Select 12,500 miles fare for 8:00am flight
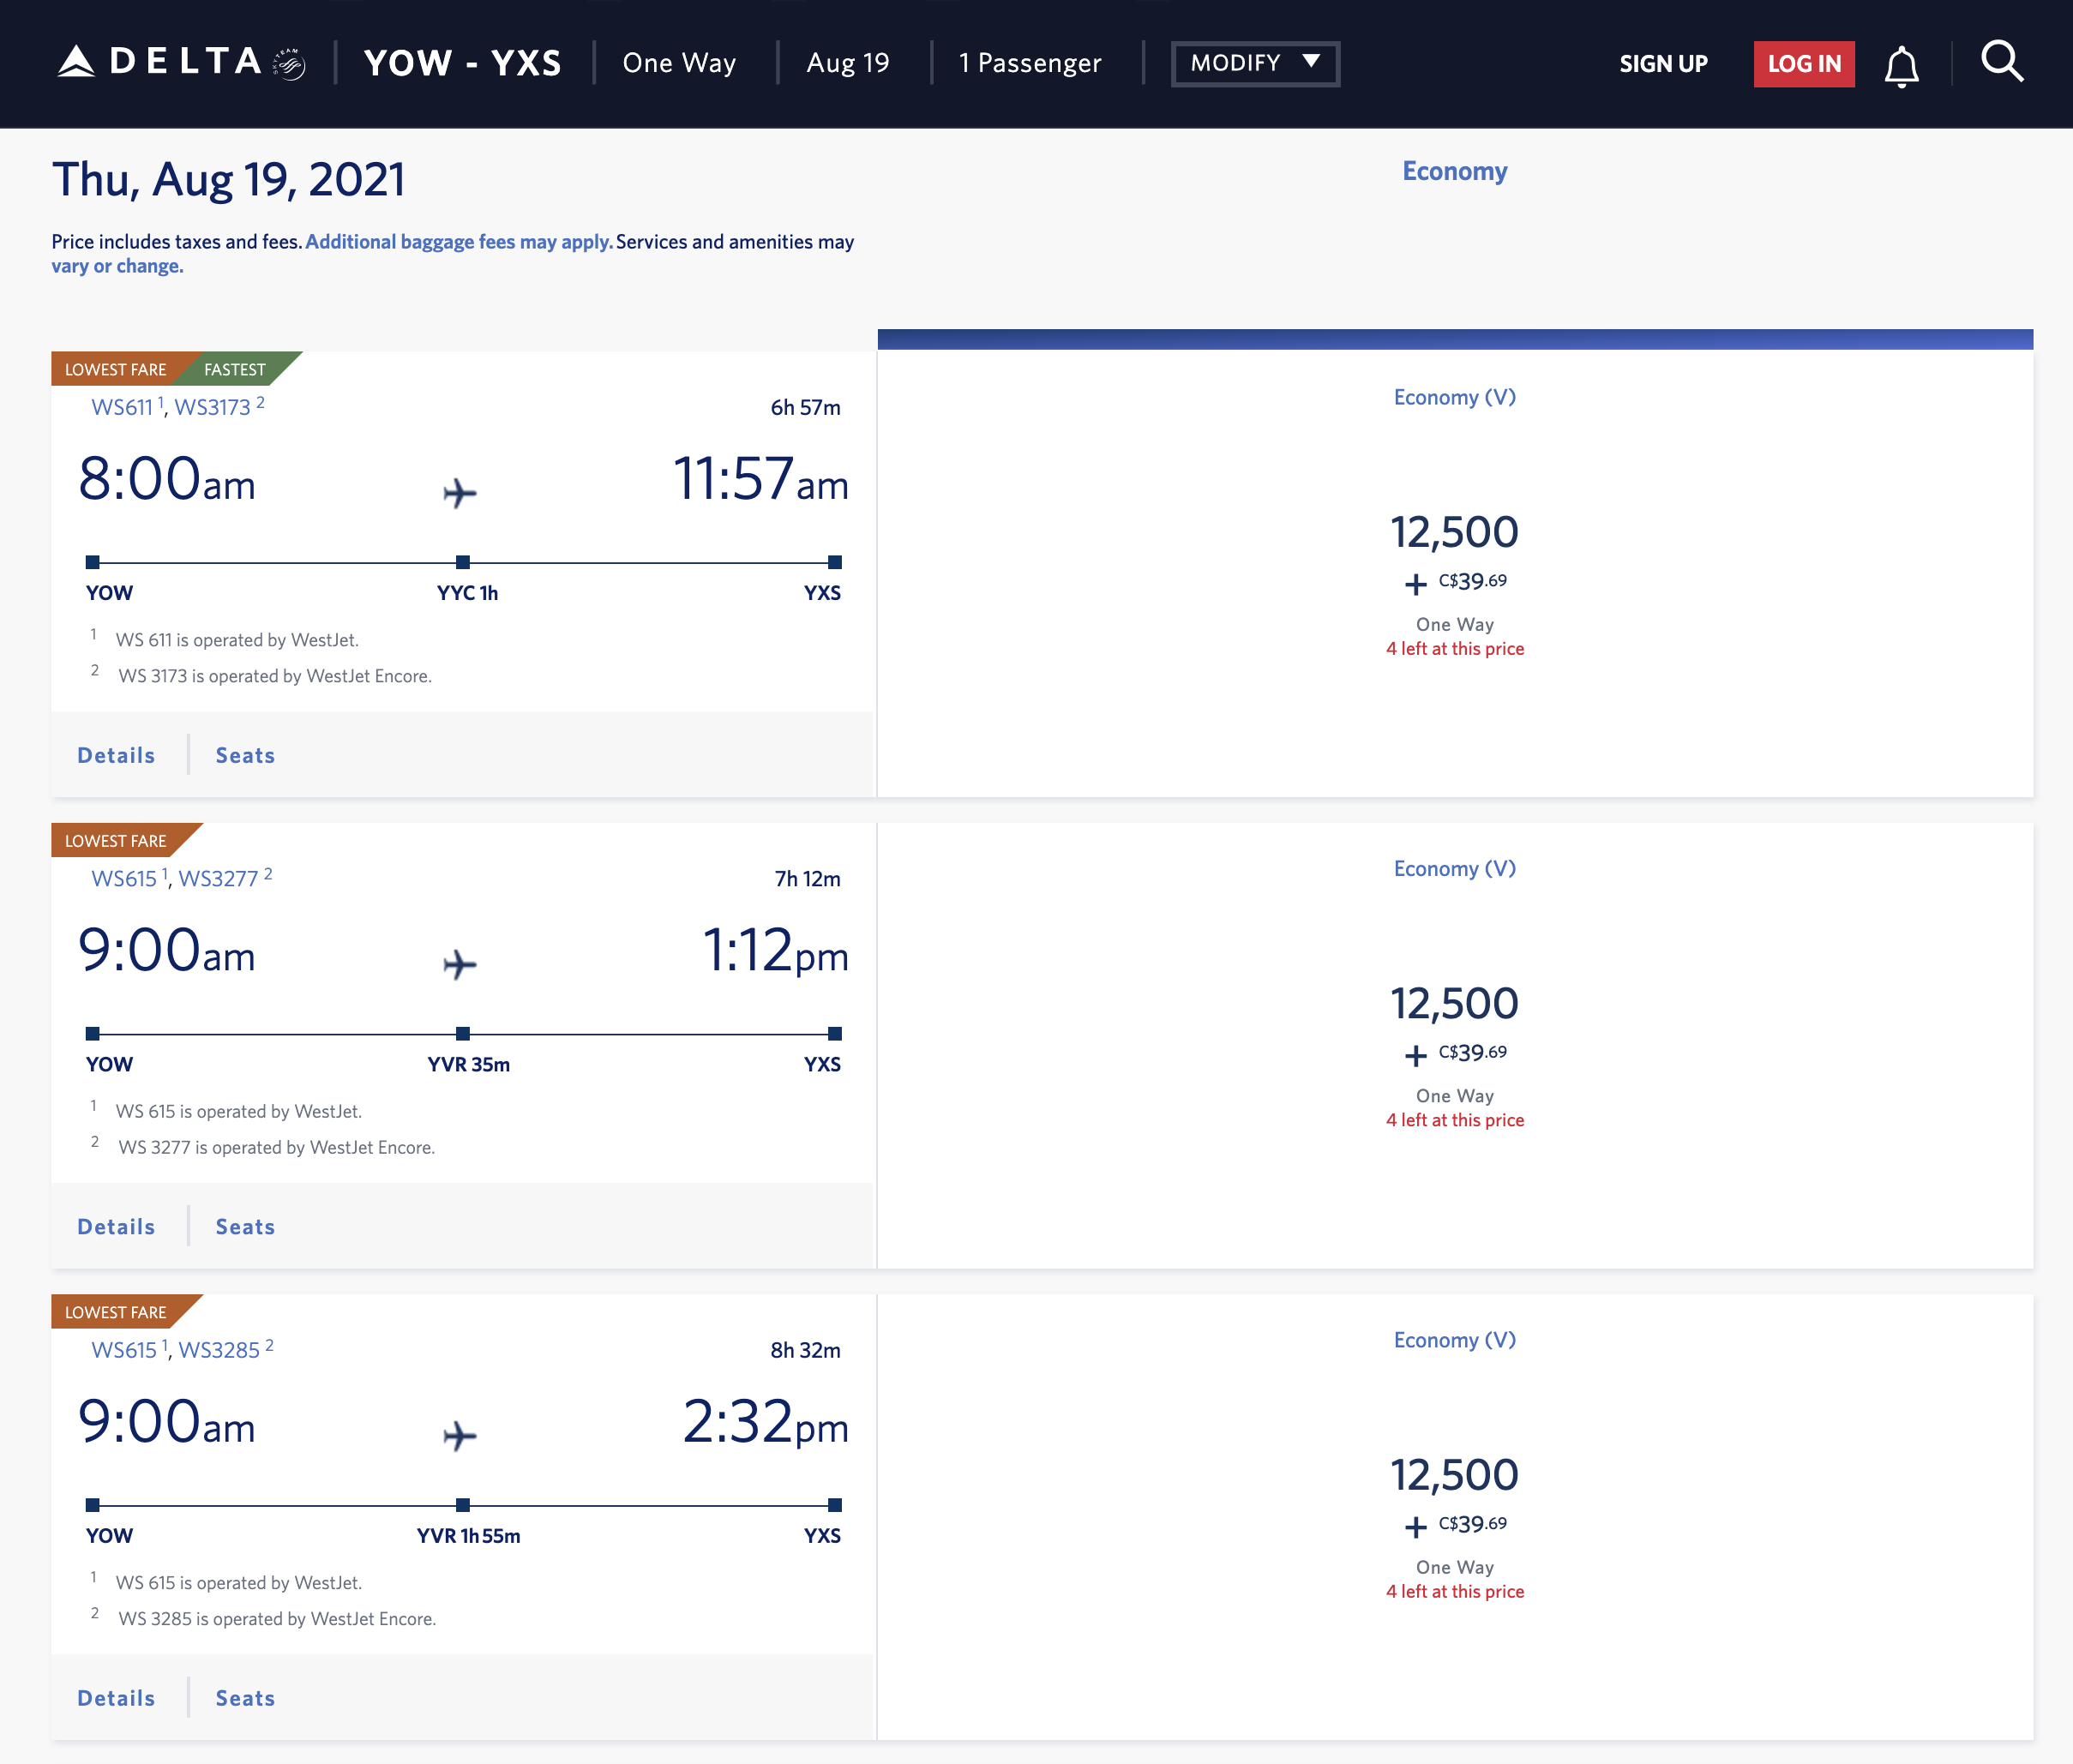This screenshot has width=2073, height=1764. tap(1454, 532)
